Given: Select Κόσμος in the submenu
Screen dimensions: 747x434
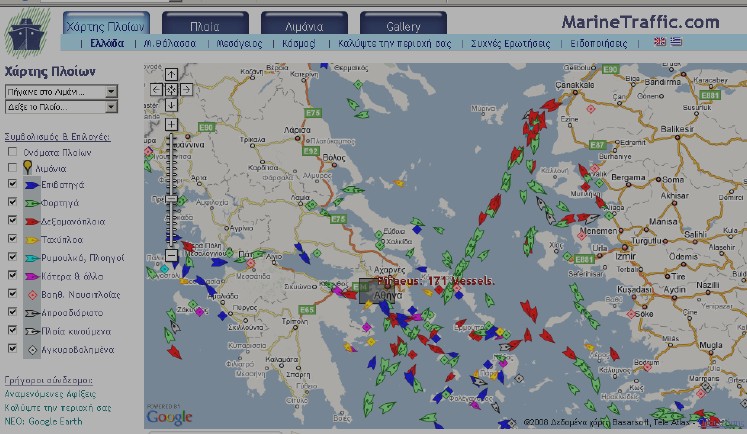Looking at the screenshot, I should point(299,43).
